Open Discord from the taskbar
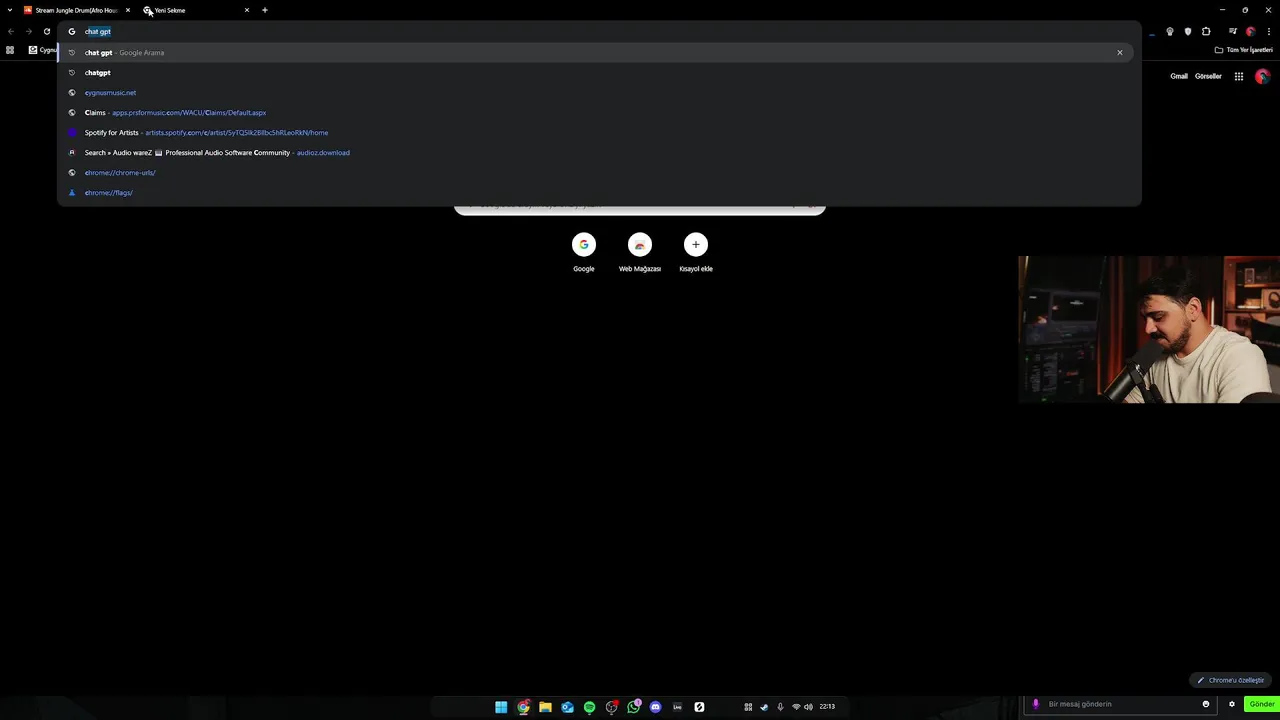The image size is (1280, 720). point(655,707)
